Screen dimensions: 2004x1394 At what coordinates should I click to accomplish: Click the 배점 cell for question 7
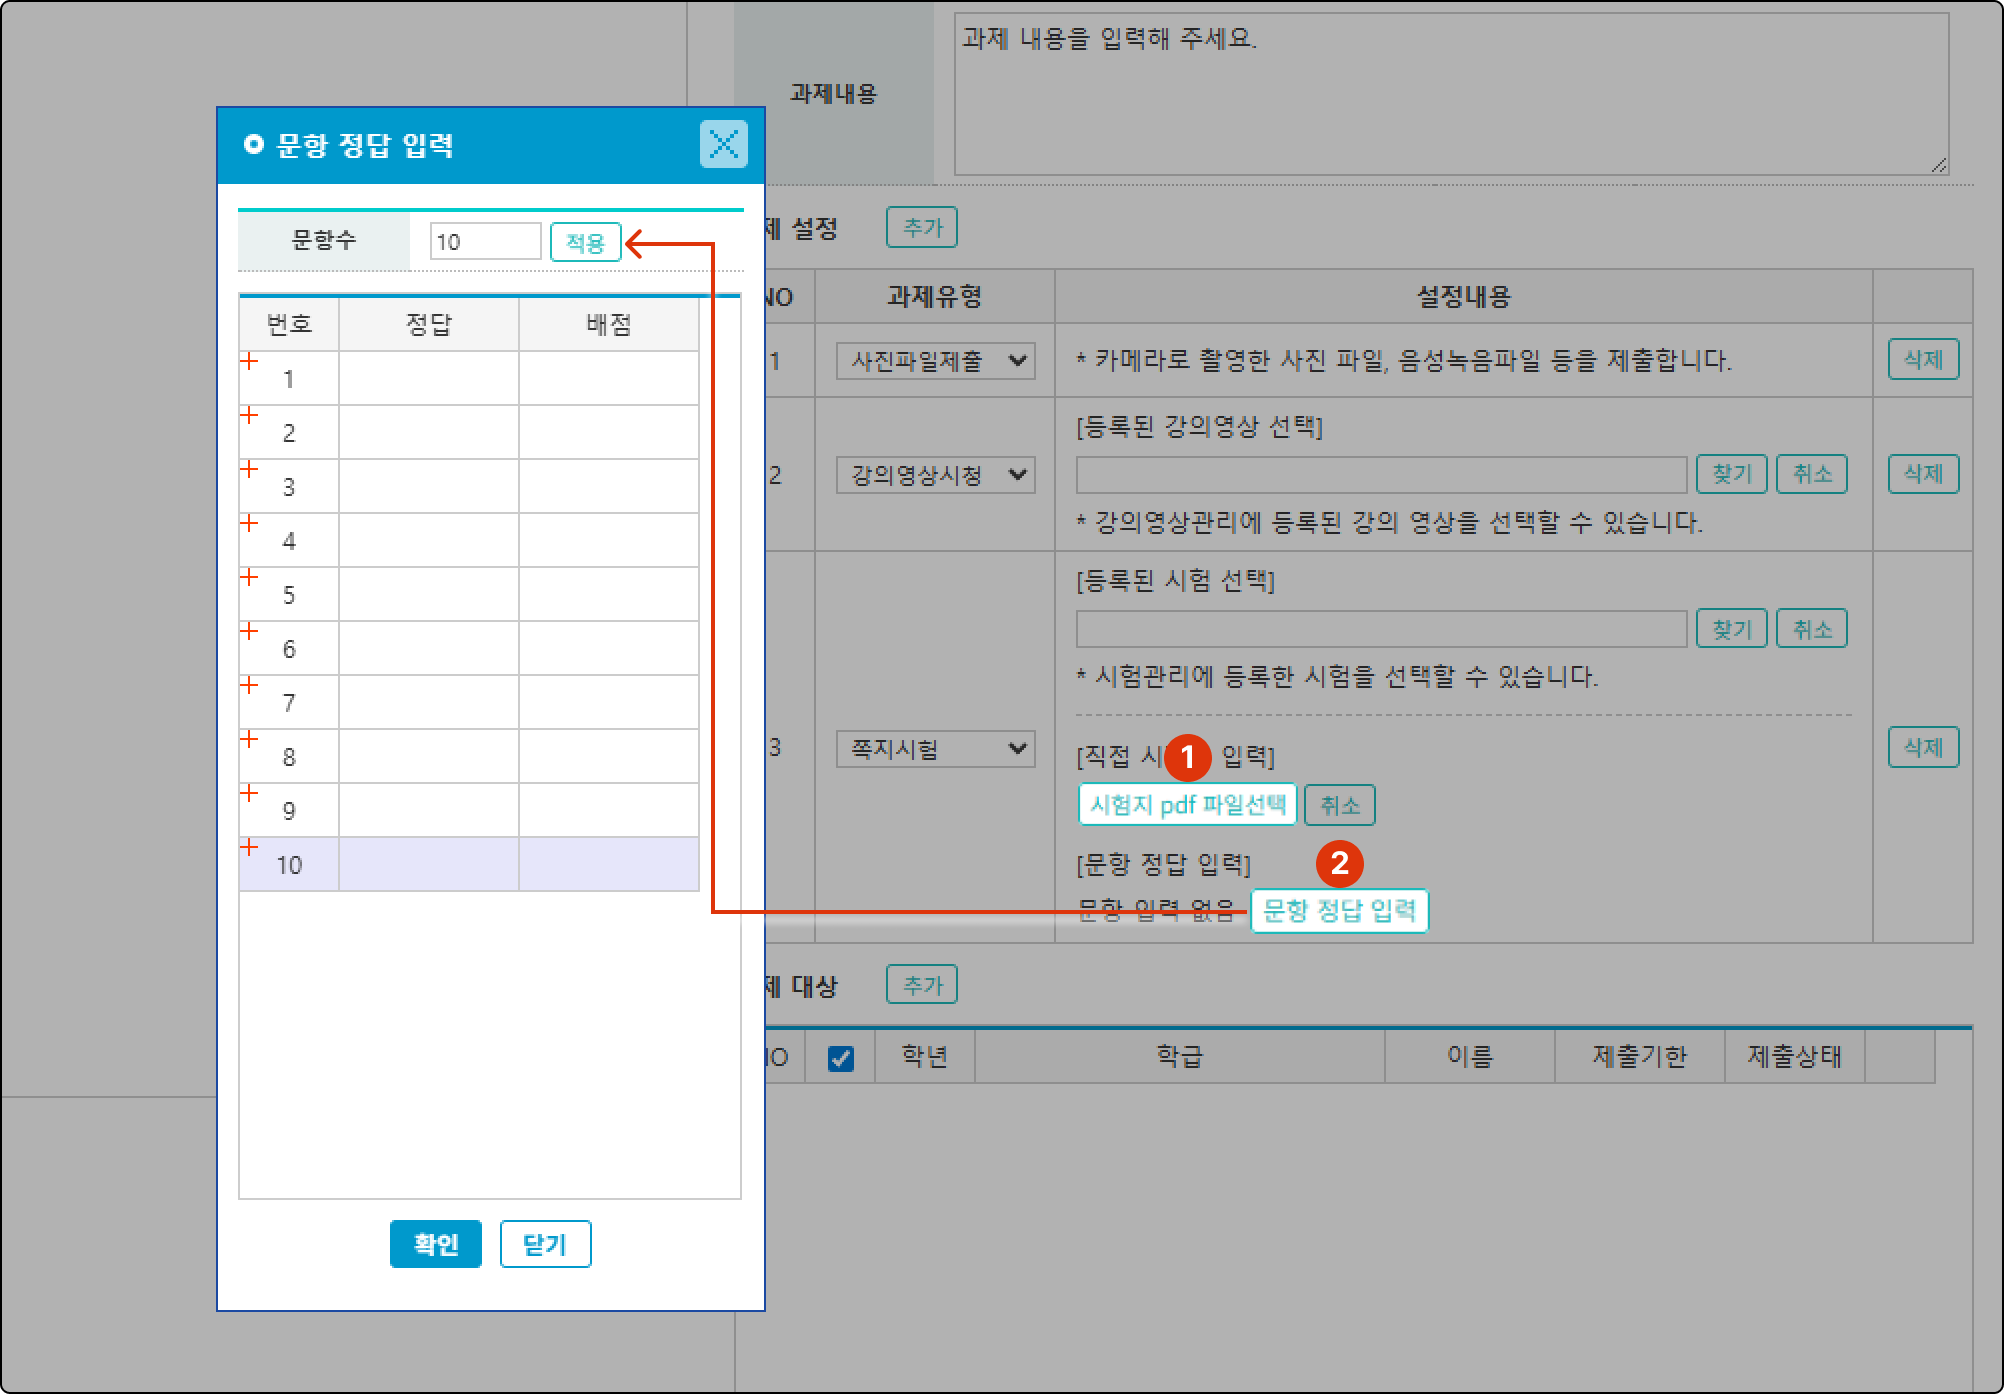click(608, 703)
